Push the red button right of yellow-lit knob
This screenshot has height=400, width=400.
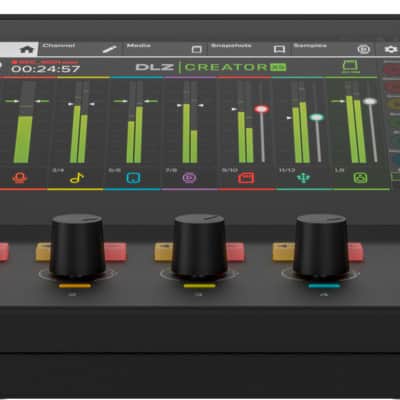(x=236, y=252)
